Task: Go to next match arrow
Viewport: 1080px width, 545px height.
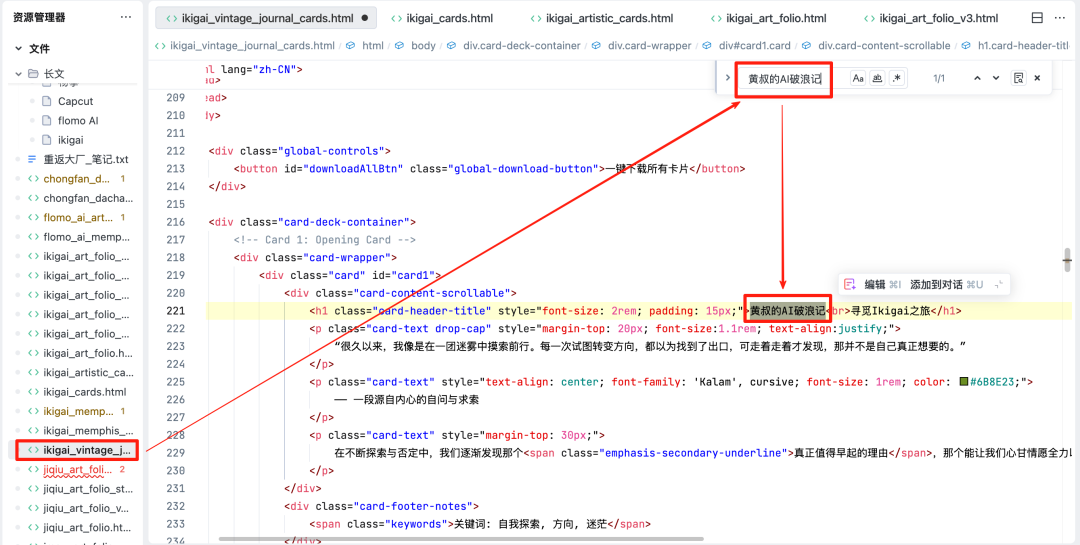Action: point(995,79)
